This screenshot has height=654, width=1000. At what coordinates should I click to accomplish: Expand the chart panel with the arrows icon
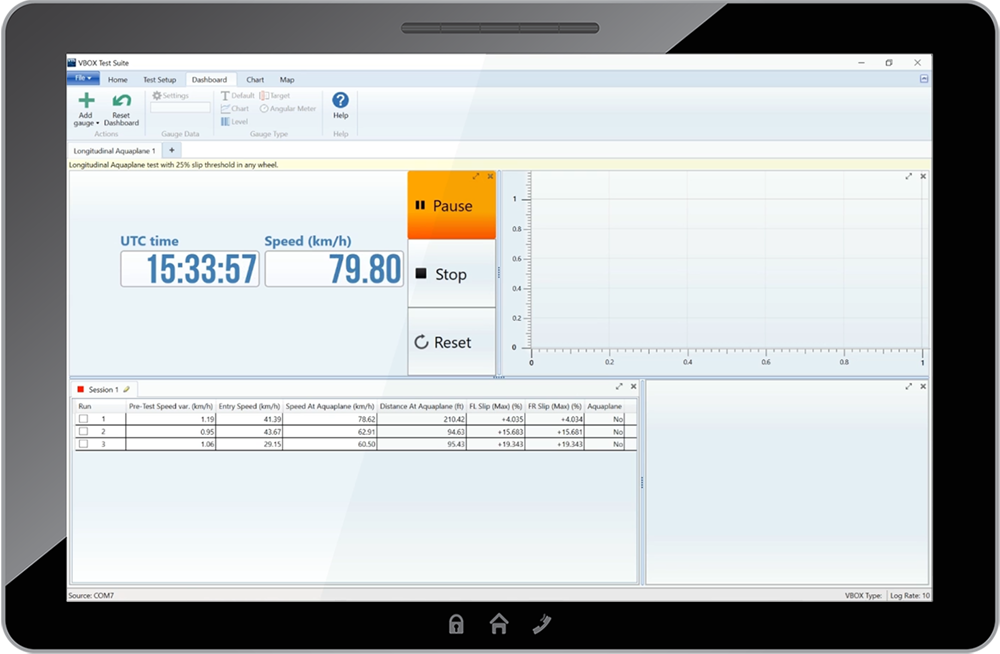(x=908, y=176)
